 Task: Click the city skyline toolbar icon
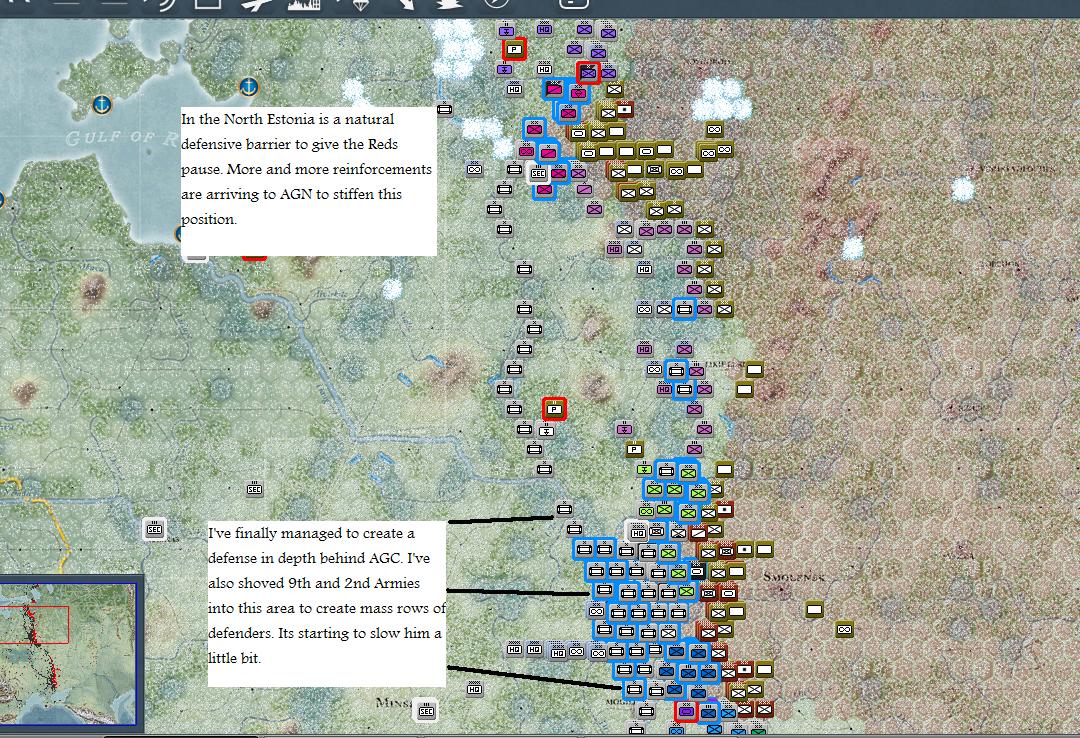(304, 5)
